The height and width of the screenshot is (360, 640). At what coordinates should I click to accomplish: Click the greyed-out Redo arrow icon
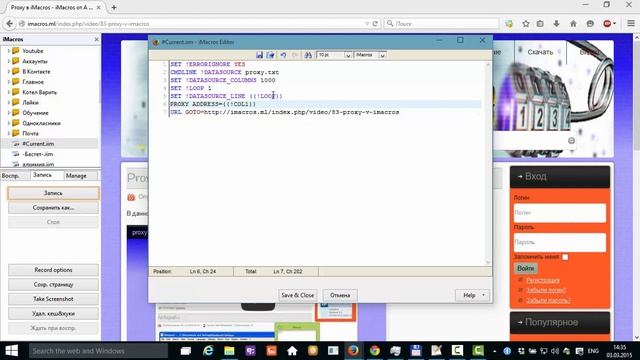pyautogui.click(x=295, y=55)
